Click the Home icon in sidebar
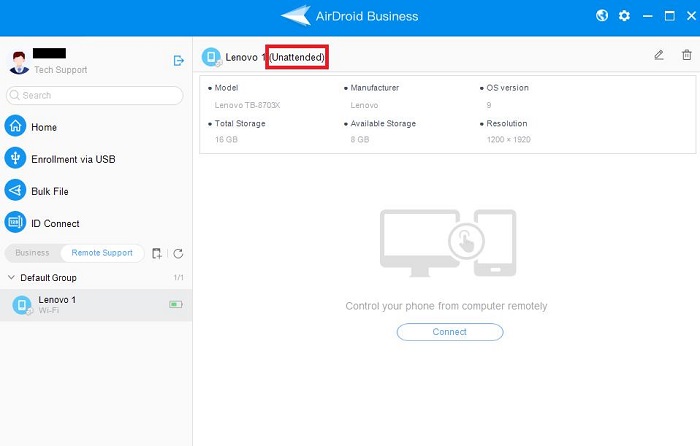Screen dimensions: 700x446 [x=15, y=127]
